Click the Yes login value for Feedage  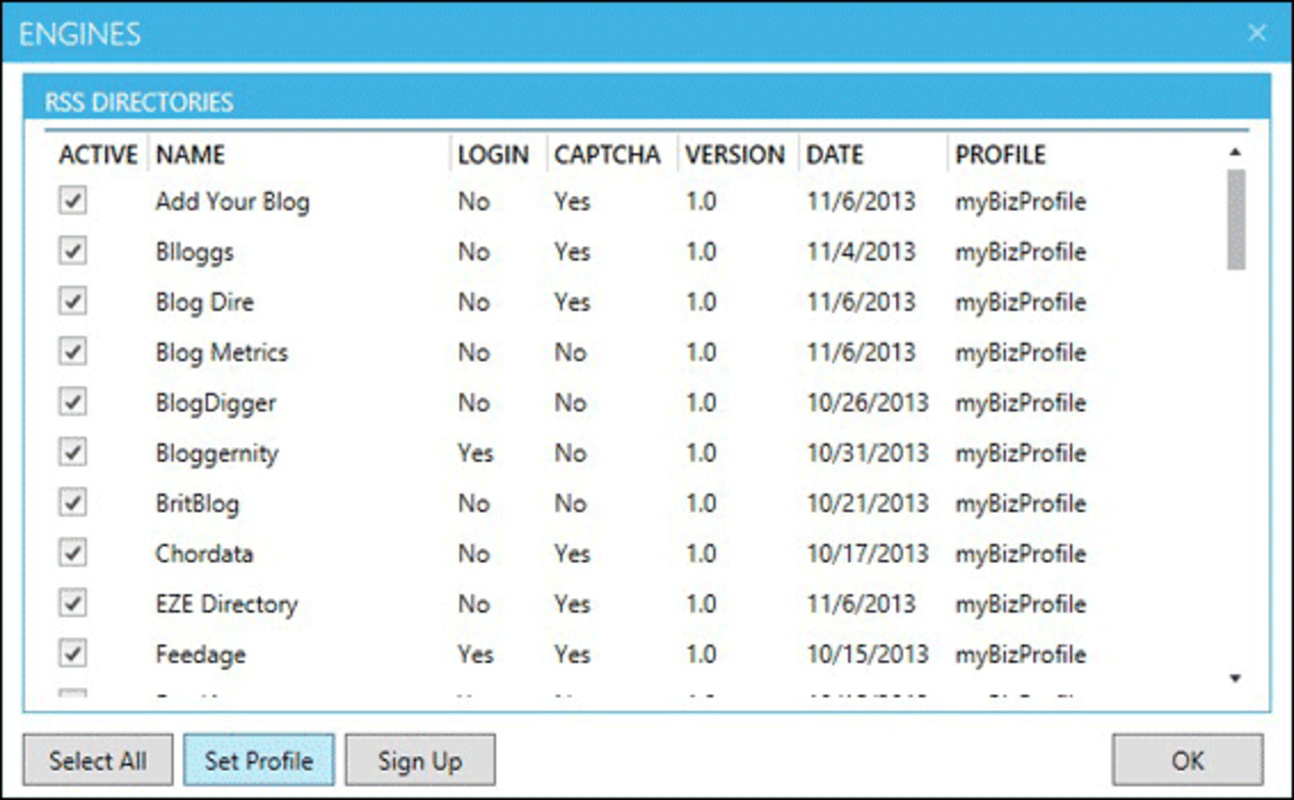point(475,655)
